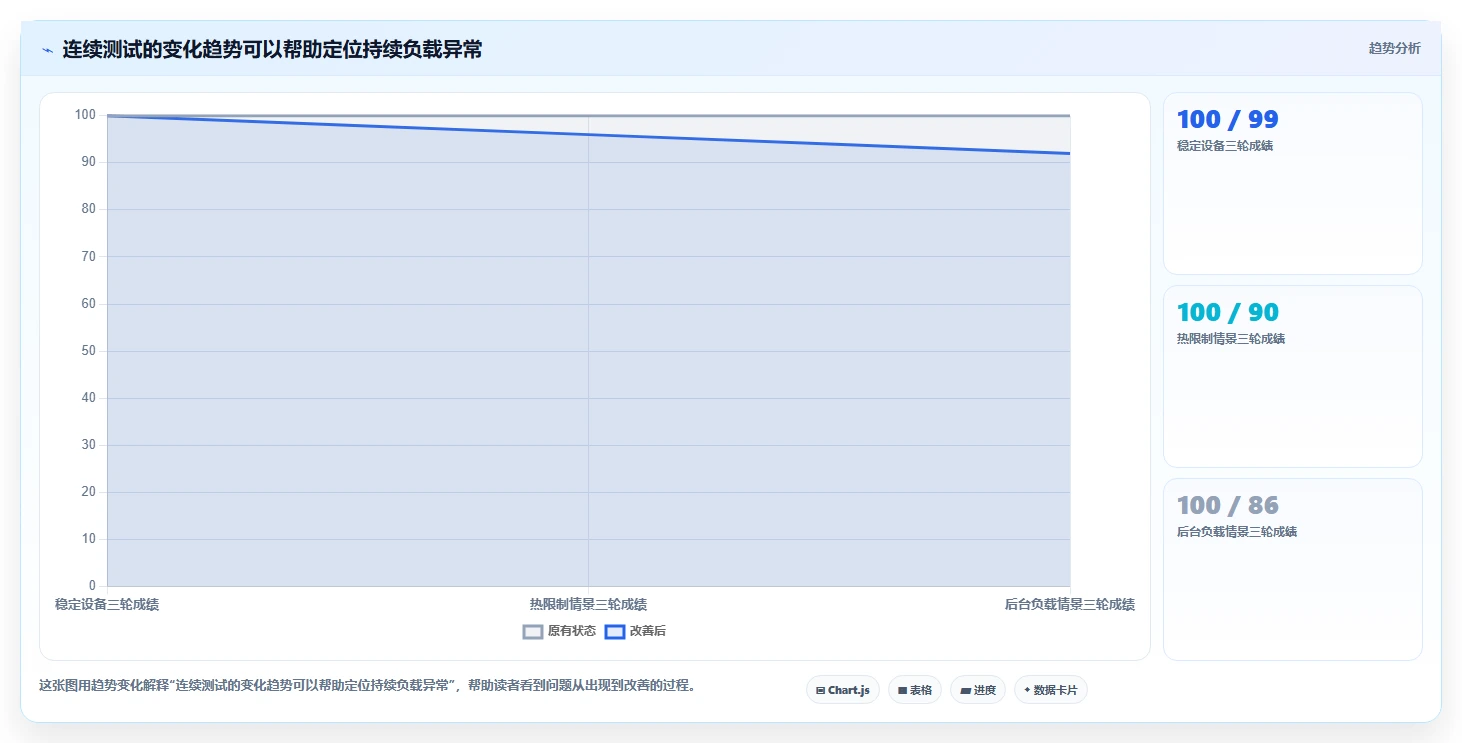Click the 趋势分析 label in the header

click(1394, 48)
